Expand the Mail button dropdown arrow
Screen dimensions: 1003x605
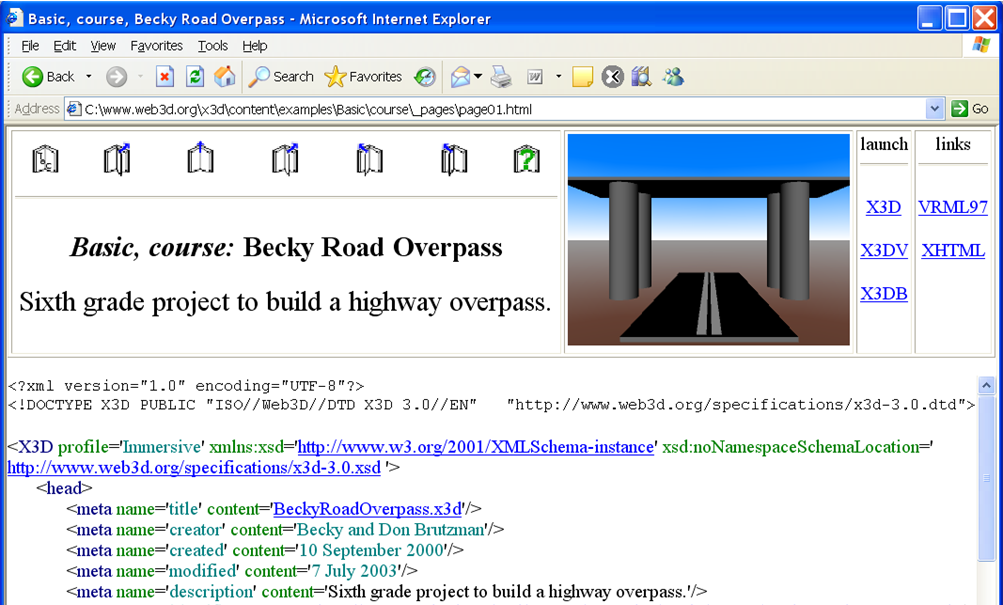click(x=478, y=77)
